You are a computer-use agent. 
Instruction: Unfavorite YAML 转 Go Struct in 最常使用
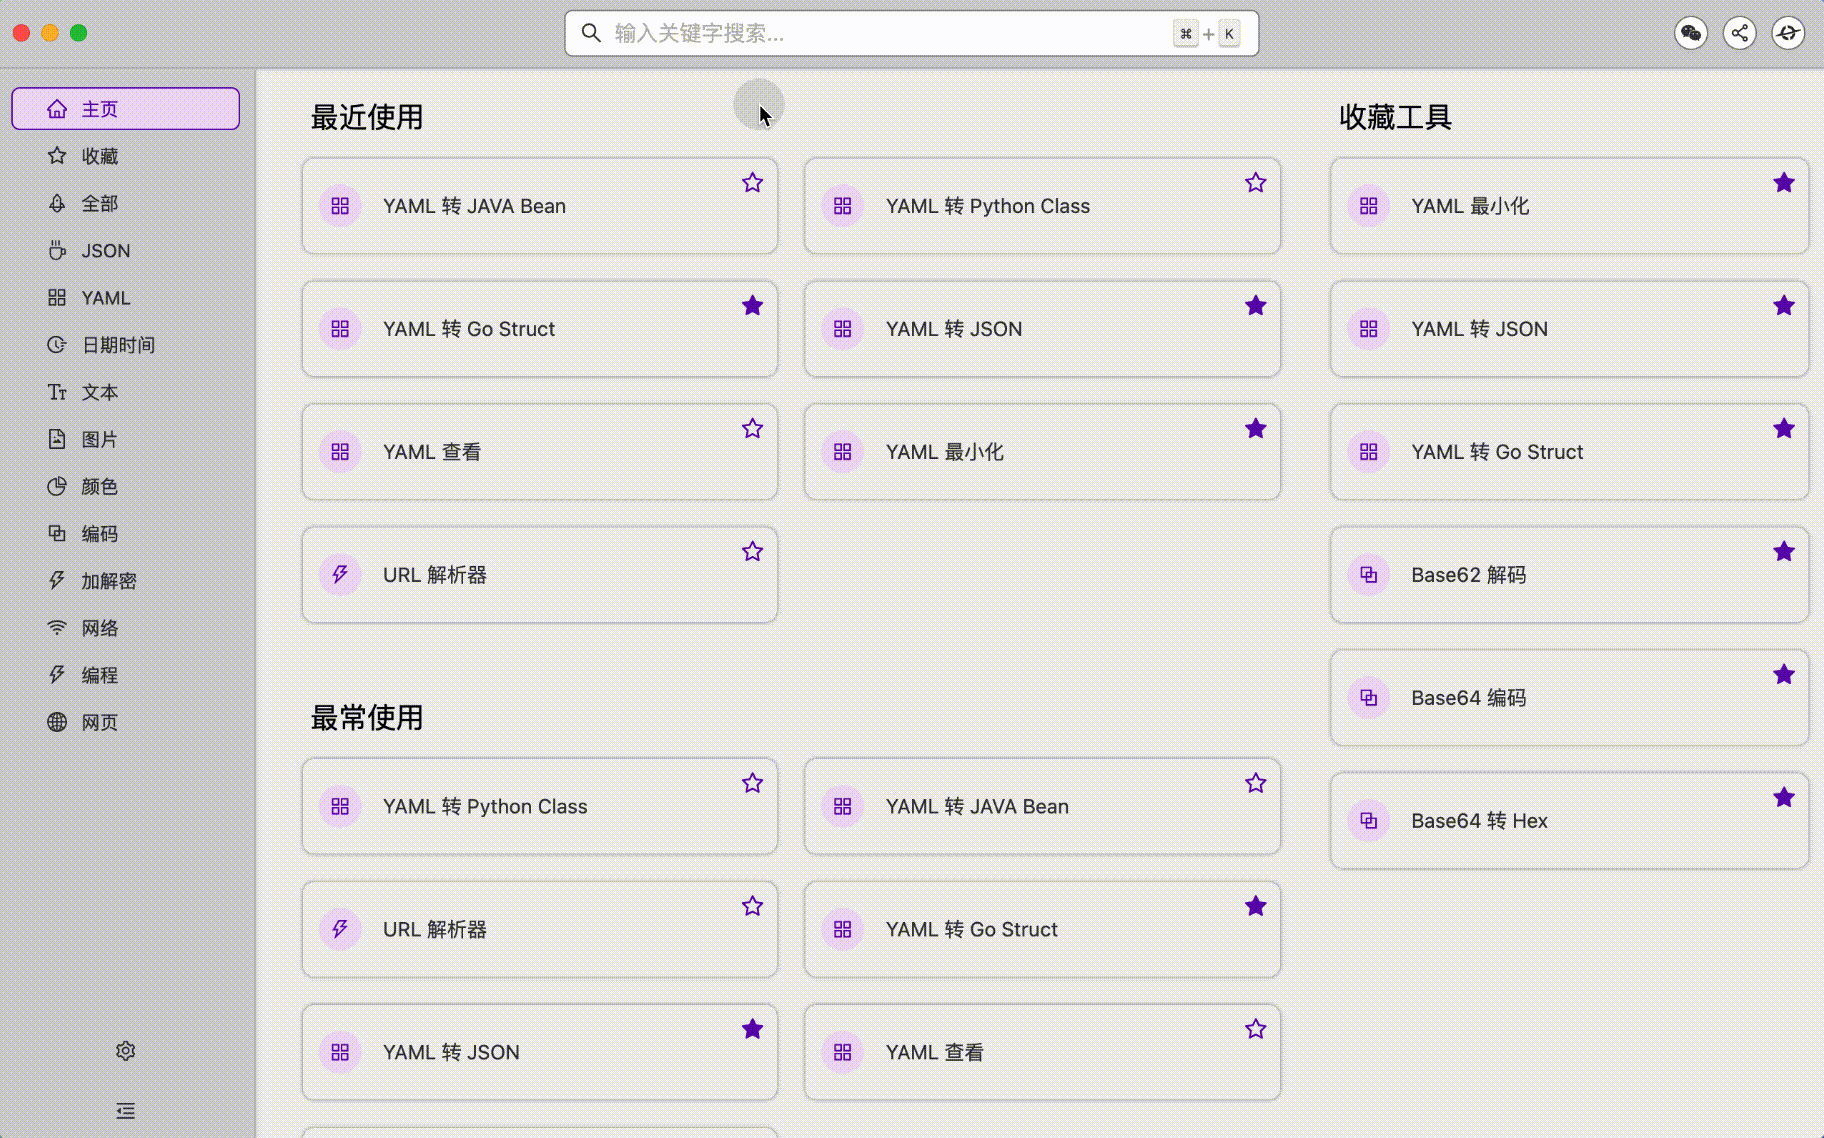tap(1256, 906)
